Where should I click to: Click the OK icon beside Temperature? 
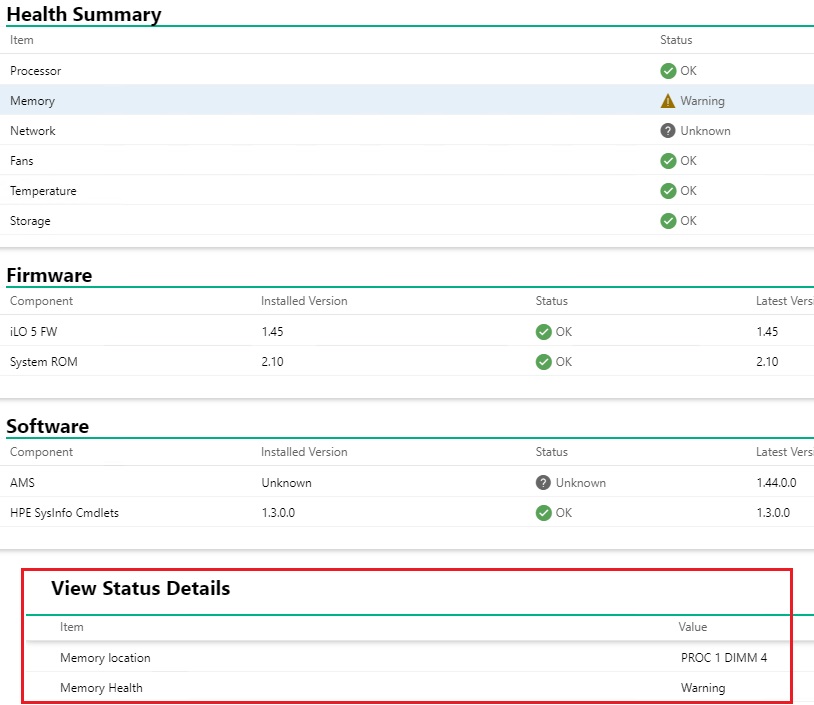(x=667, y=190)
